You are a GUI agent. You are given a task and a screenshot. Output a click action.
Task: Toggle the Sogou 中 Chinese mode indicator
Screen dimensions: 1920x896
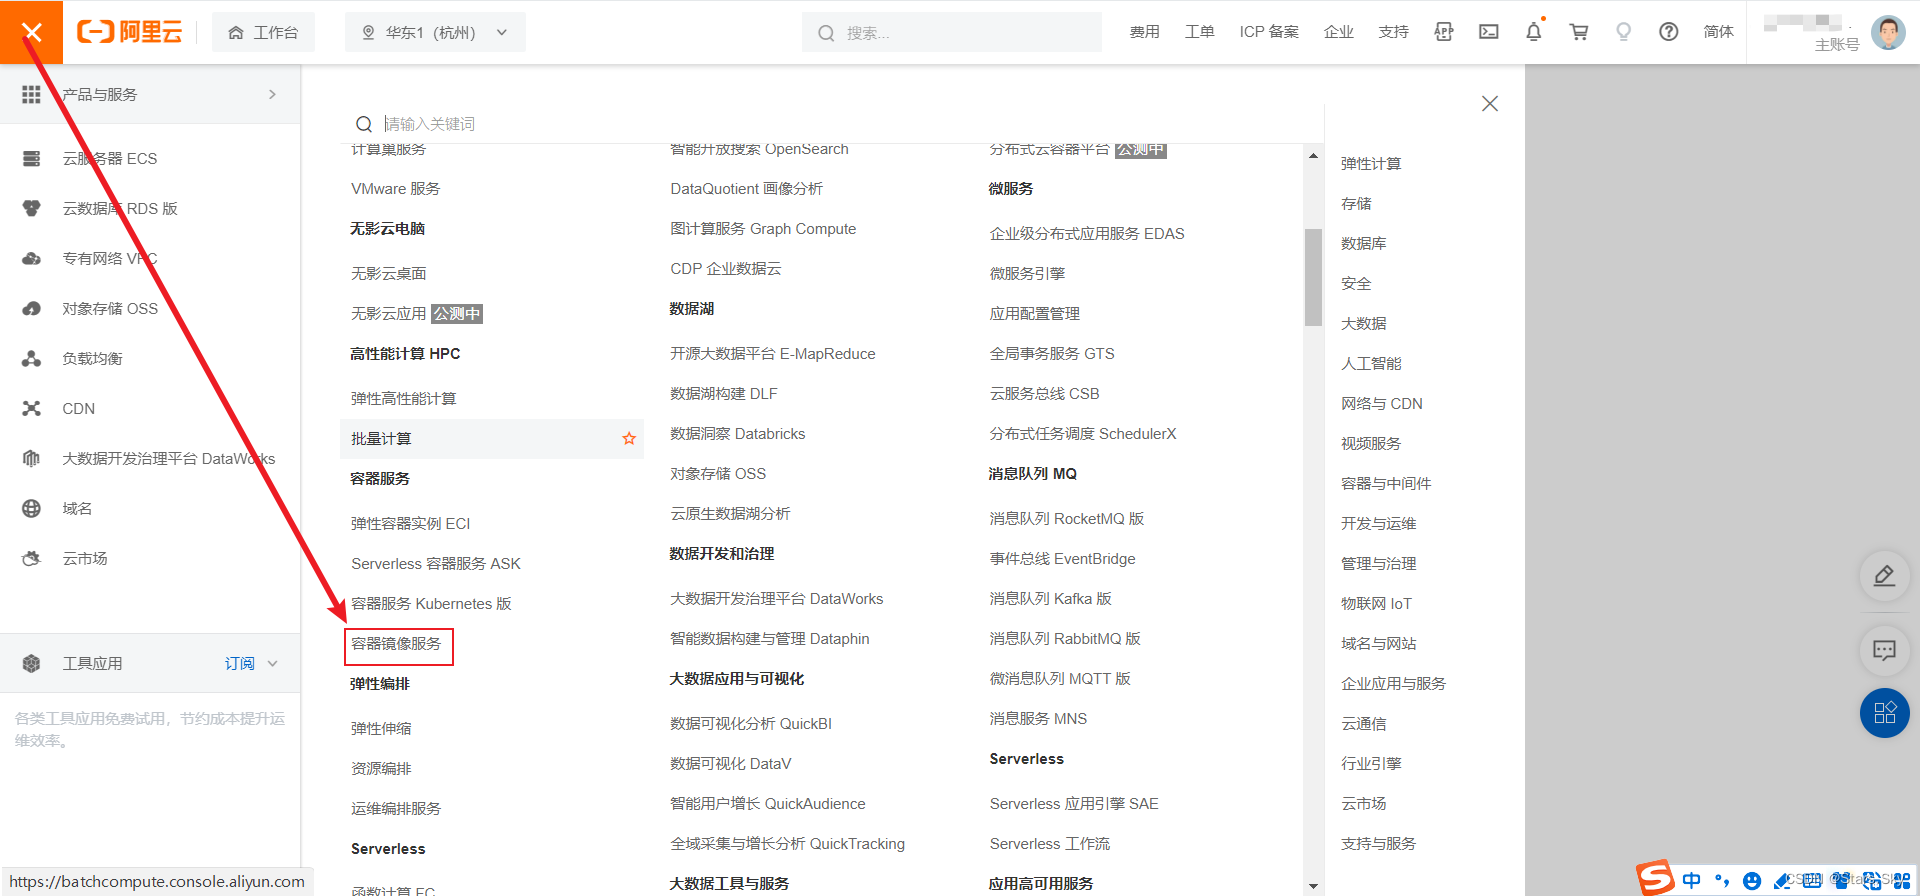pyautogui.click(x=1691, y=880)
